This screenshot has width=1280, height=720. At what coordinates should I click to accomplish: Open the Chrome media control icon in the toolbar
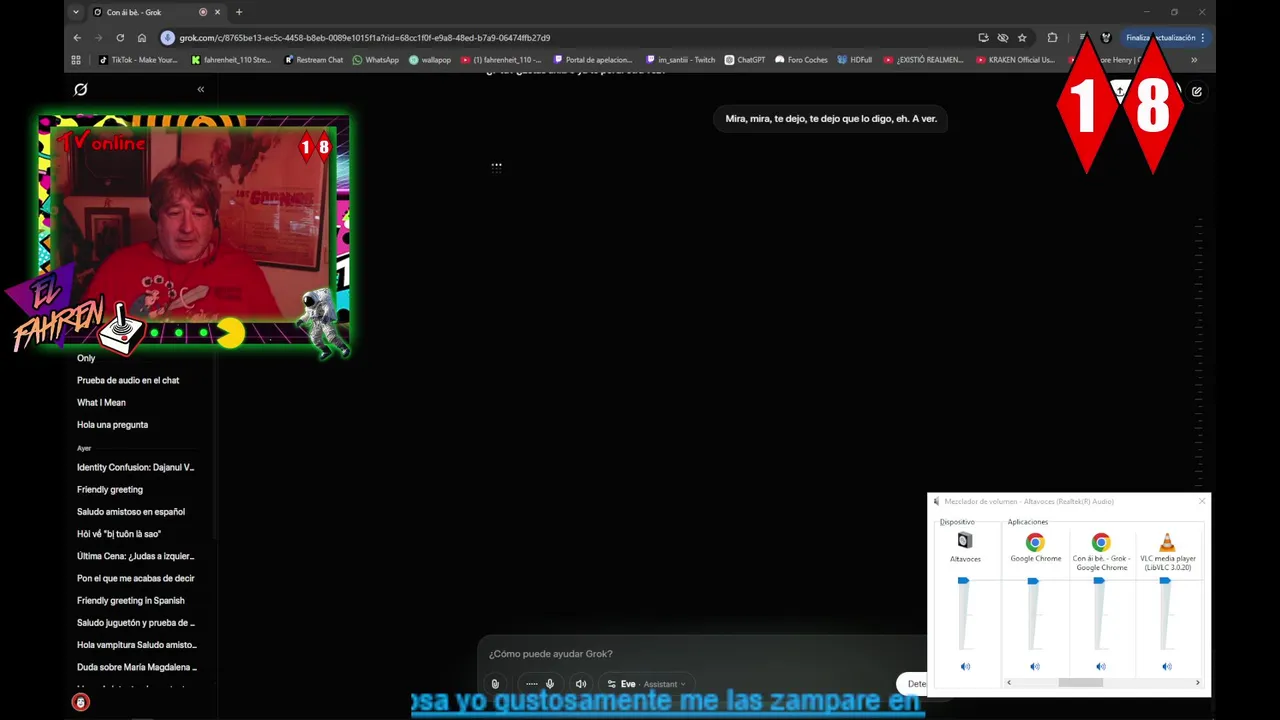(x=1082, y=38)
